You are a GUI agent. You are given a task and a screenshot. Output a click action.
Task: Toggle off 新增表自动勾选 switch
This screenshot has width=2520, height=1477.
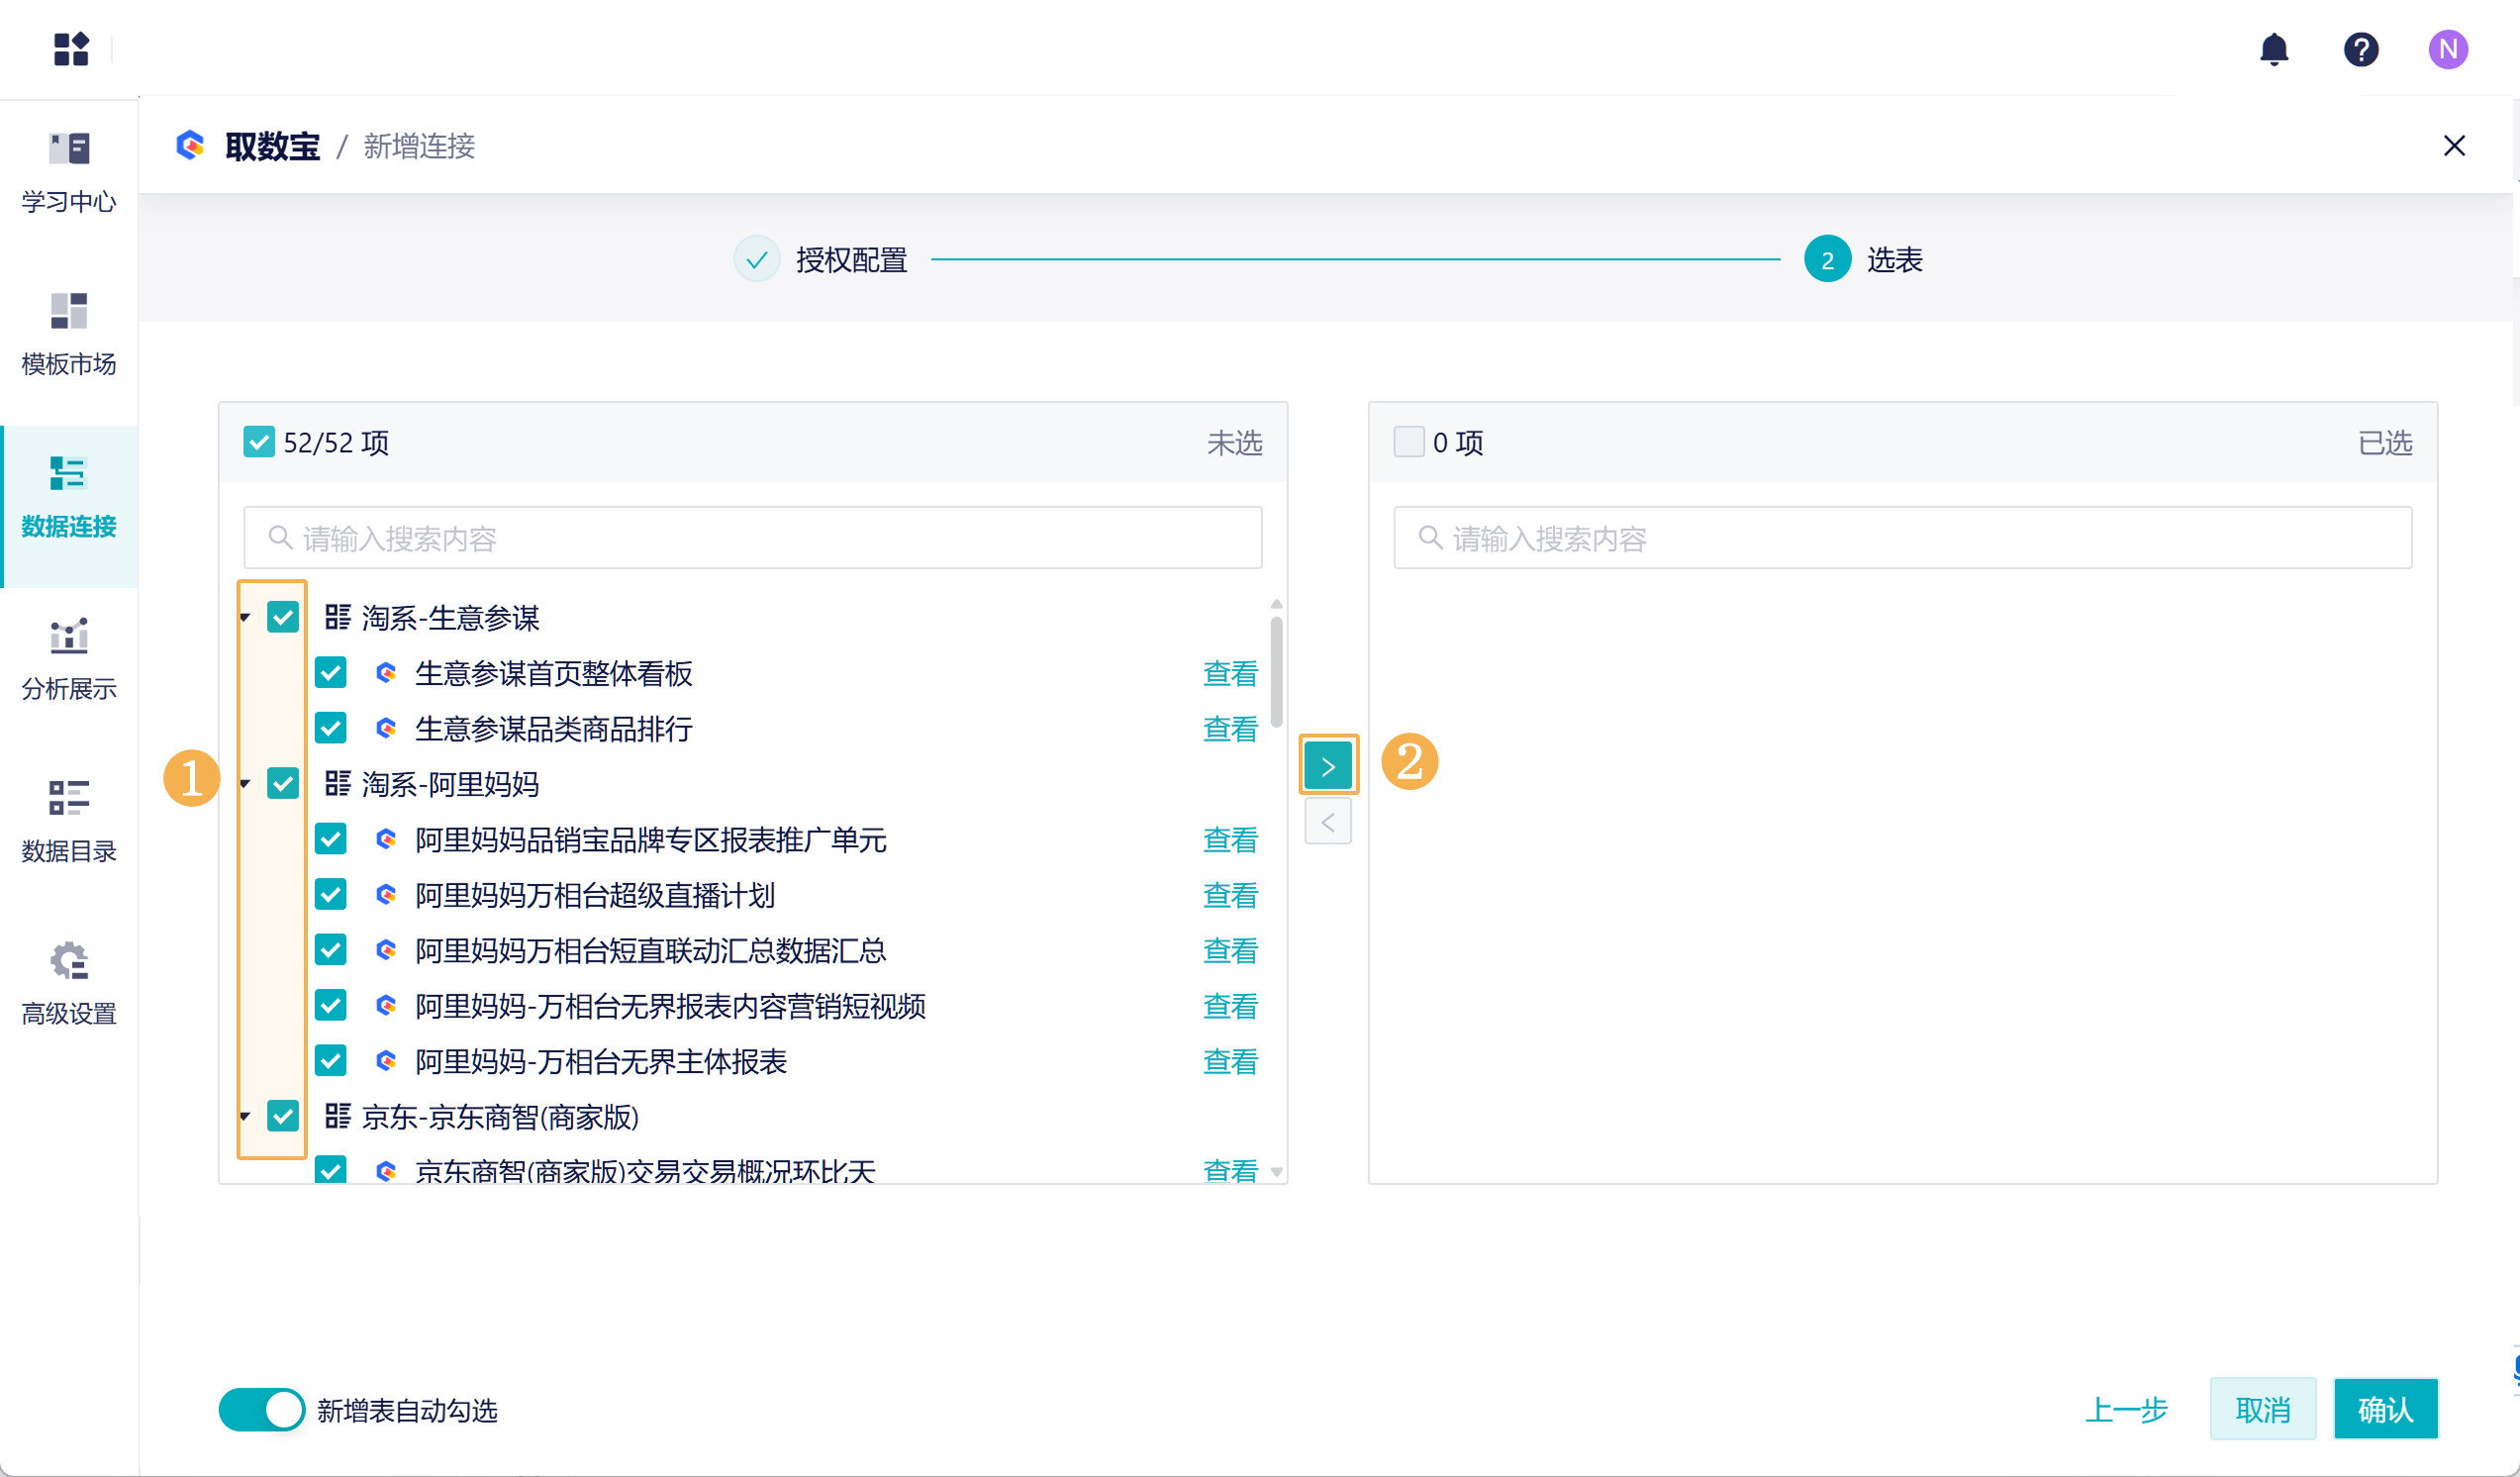(x=262, y=1409)
